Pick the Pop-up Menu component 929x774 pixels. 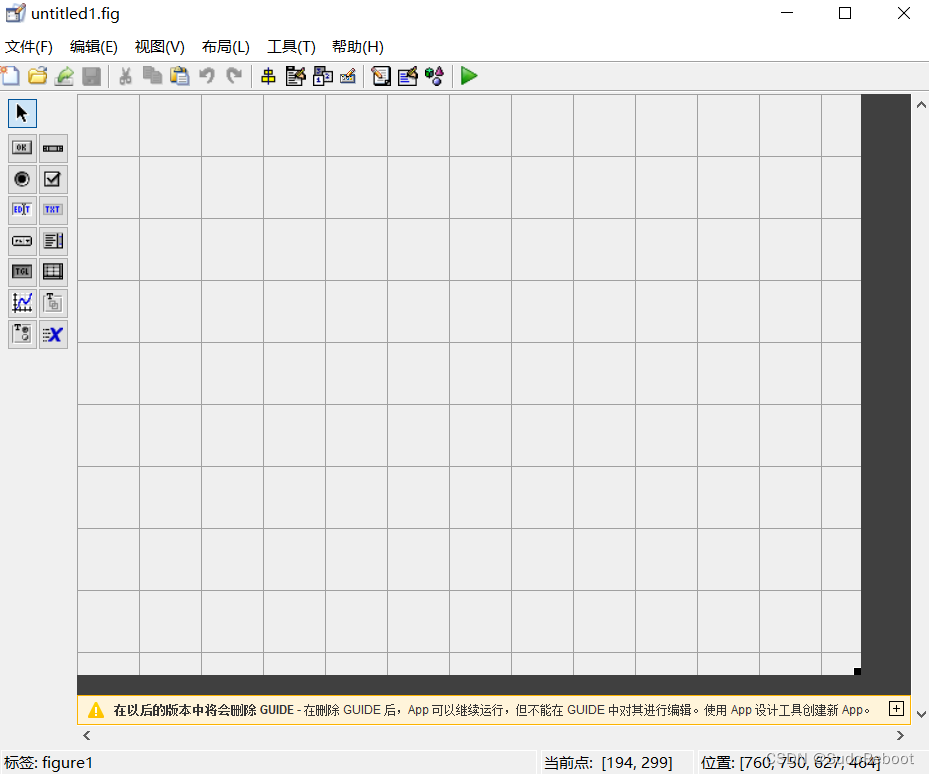point(23,241)
